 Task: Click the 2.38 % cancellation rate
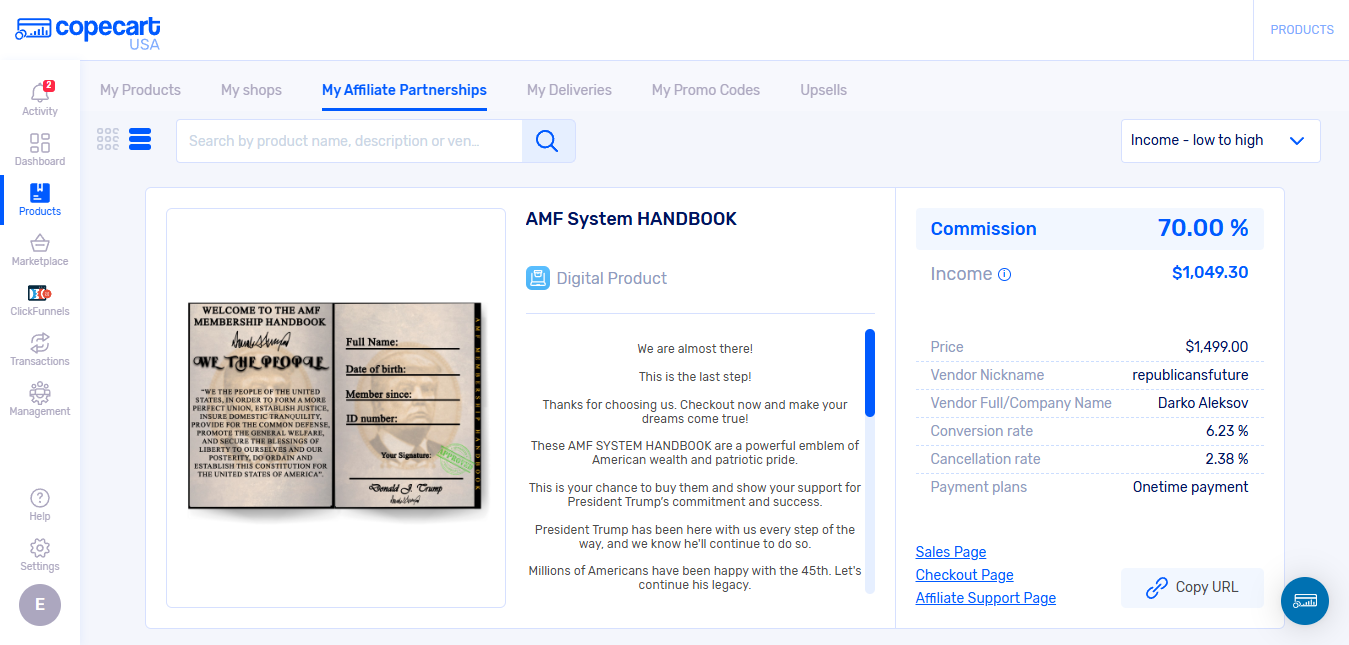[x=1227, y=459]
